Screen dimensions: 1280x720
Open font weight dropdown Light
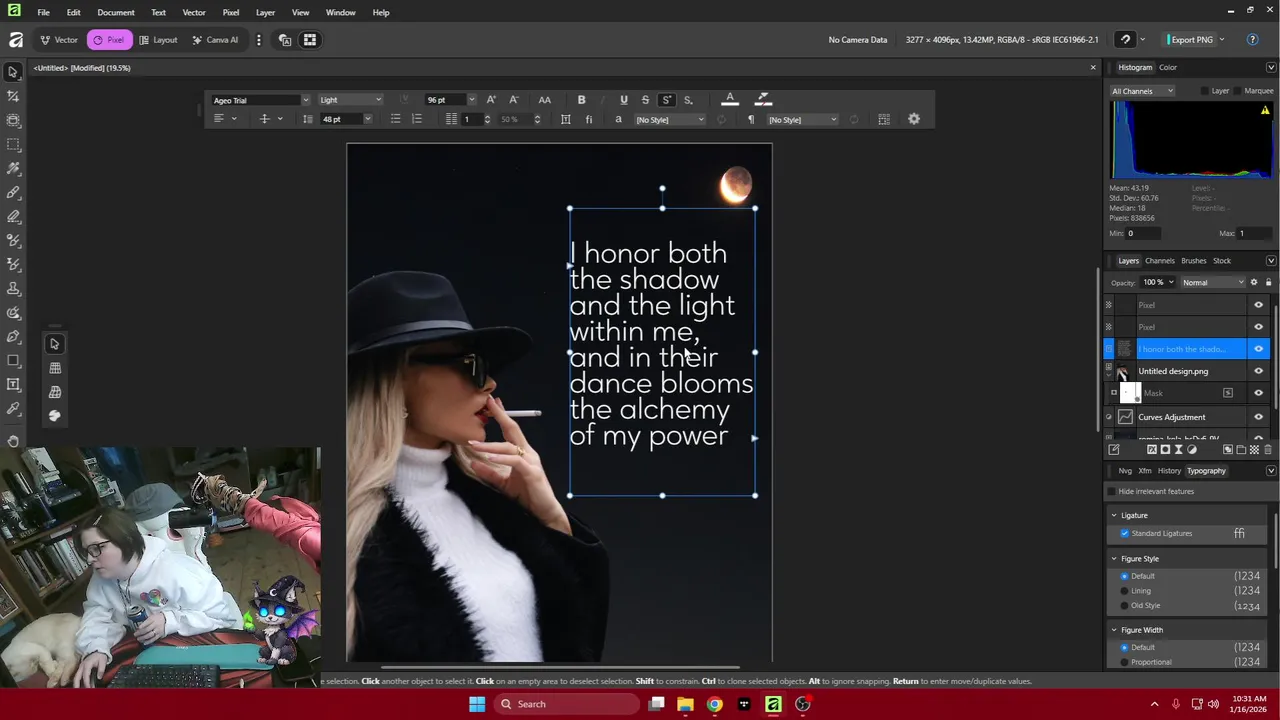tap(350, 100)
